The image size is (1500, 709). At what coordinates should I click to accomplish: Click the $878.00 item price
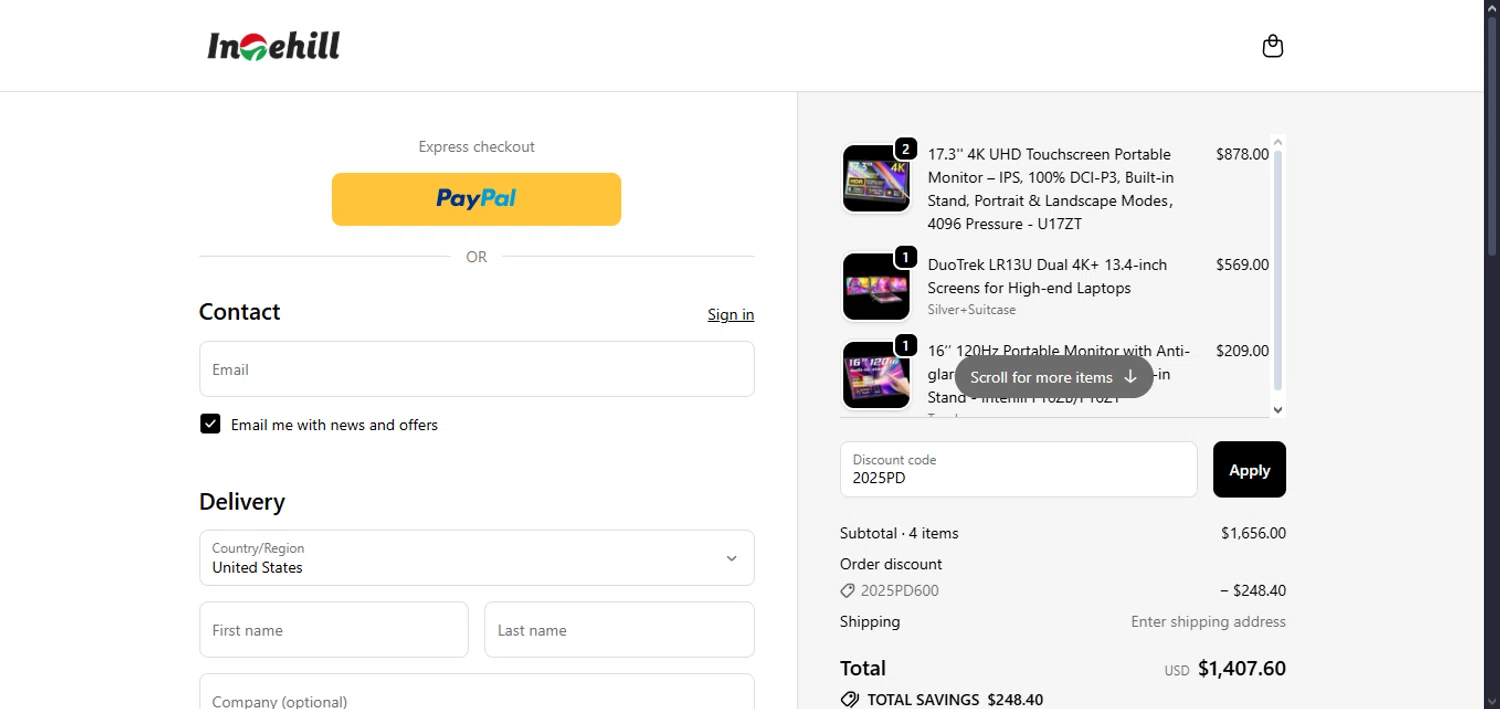point(1242,154)
